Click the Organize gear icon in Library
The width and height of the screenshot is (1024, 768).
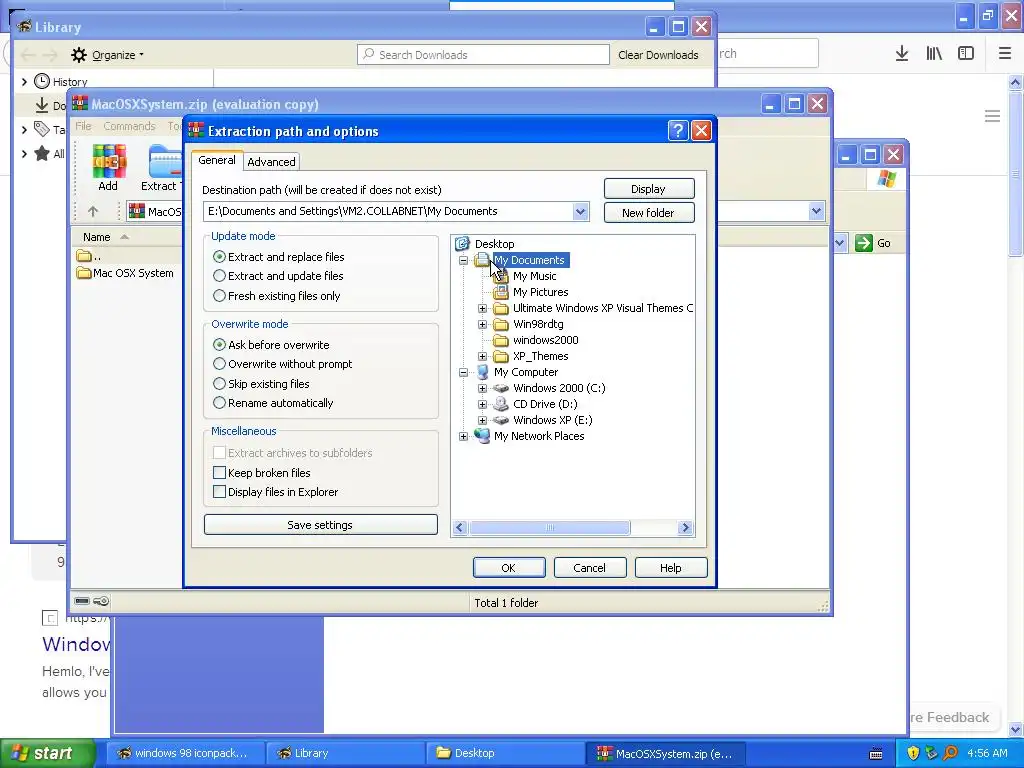(78, 55)
